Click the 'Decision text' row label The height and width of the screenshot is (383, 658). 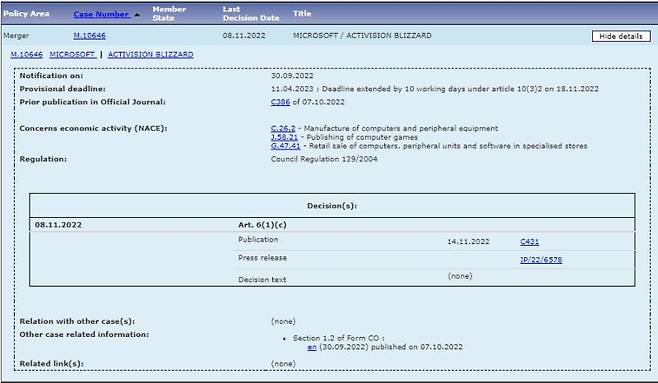(x=262, y=279)
